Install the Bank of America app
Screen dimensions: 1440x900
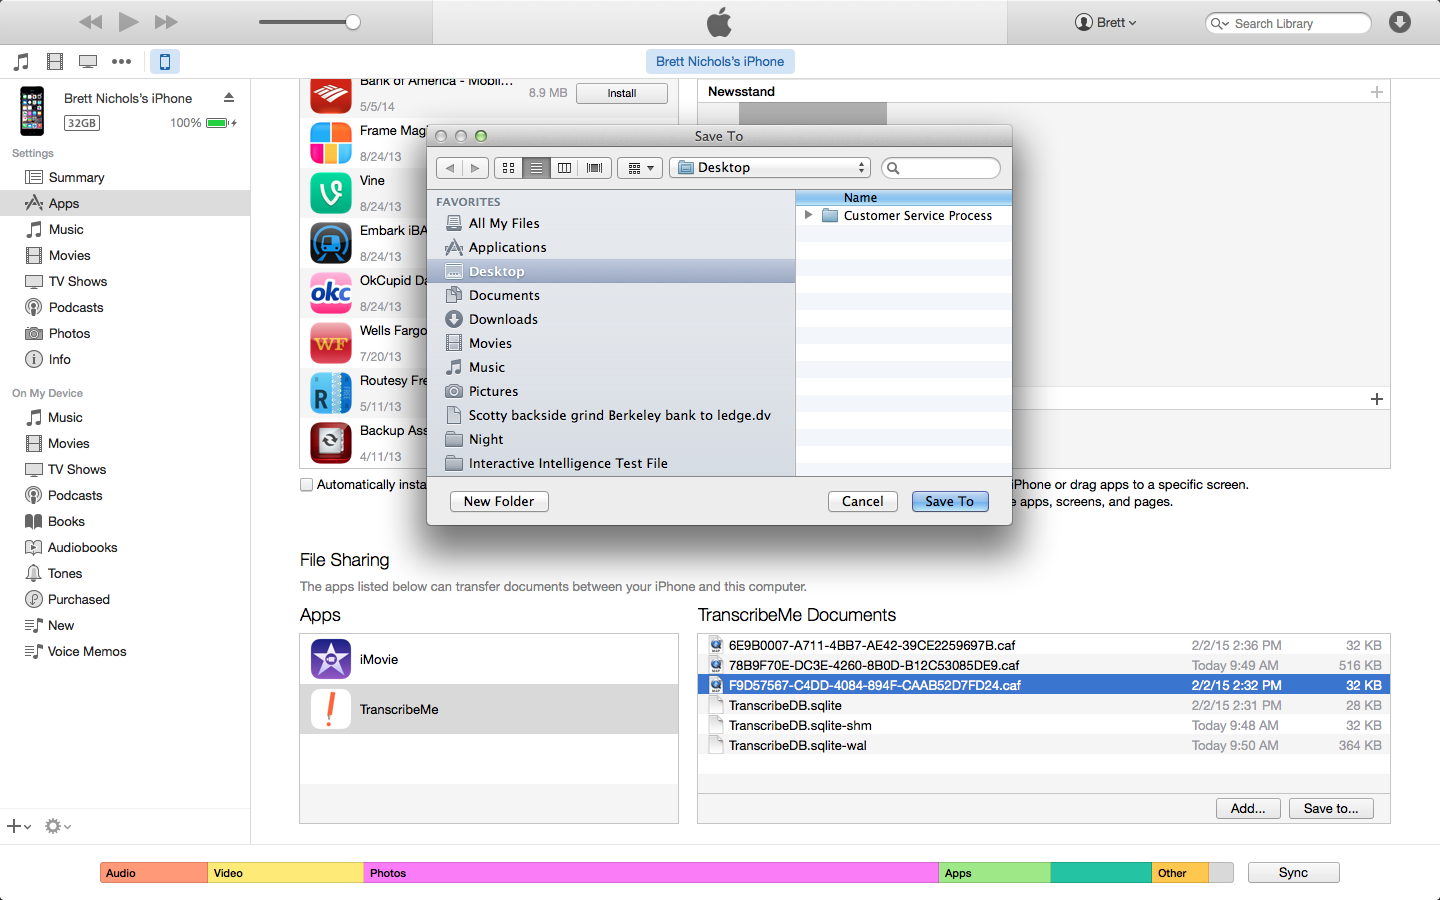click(621, 93)
